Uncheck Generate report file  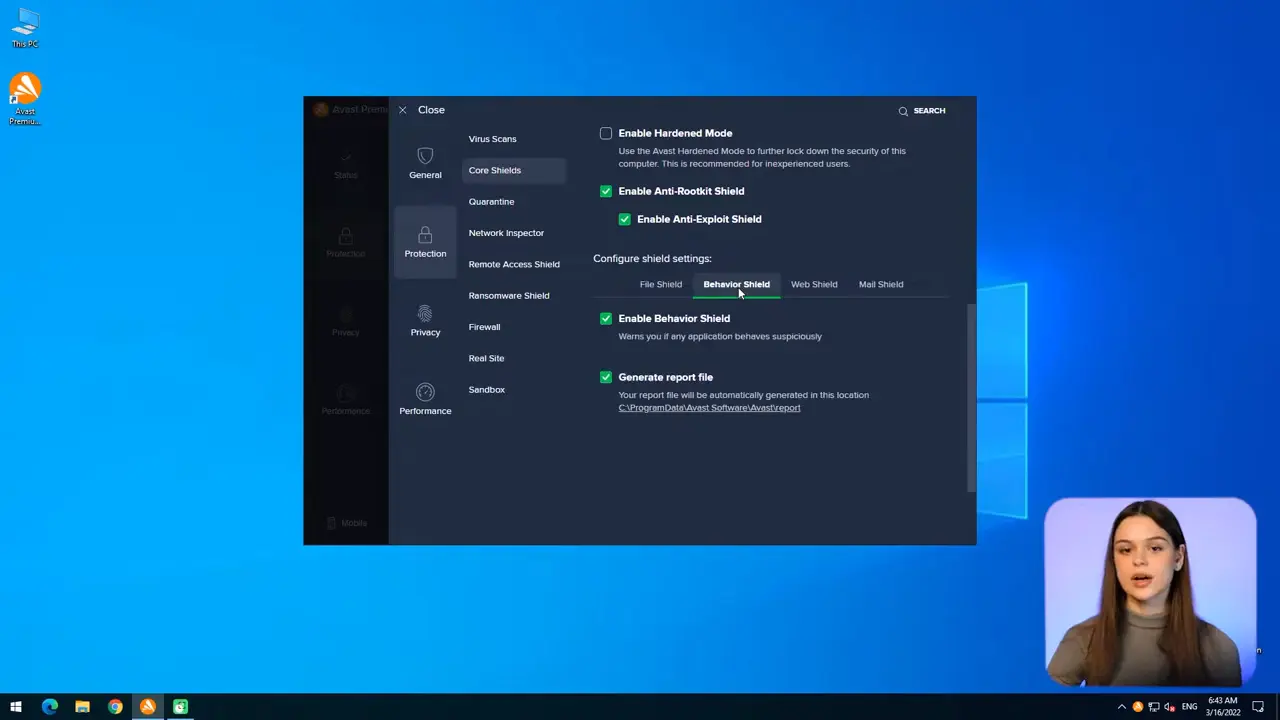(x=606, y=377)
